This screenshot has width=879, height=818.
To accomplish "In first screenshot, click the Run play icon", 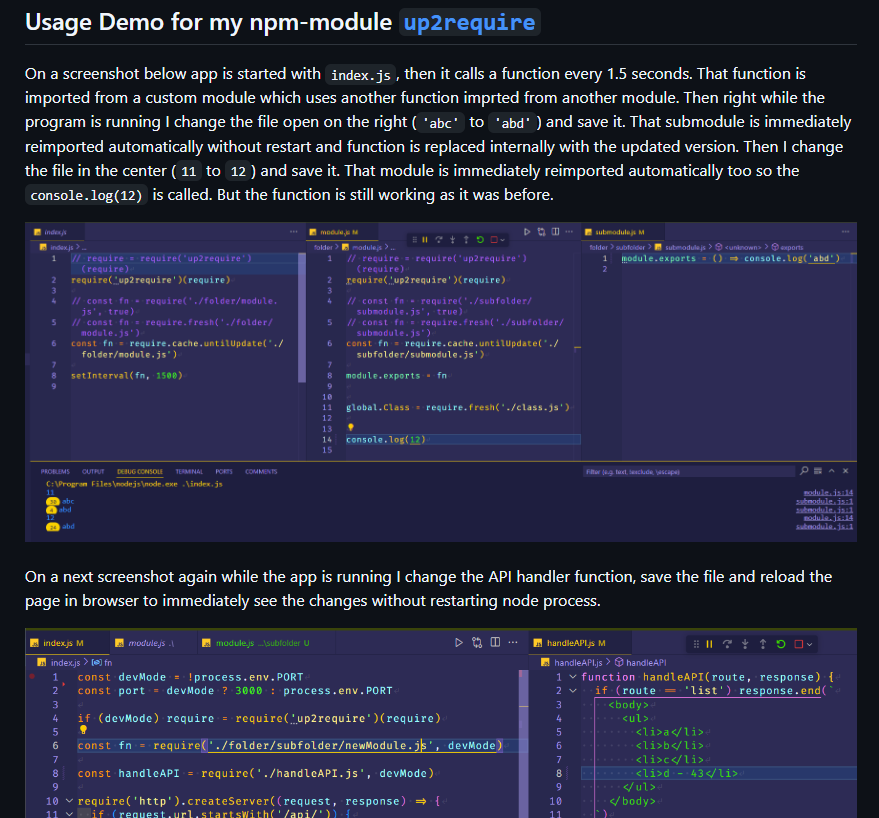I will click(527, 232).
